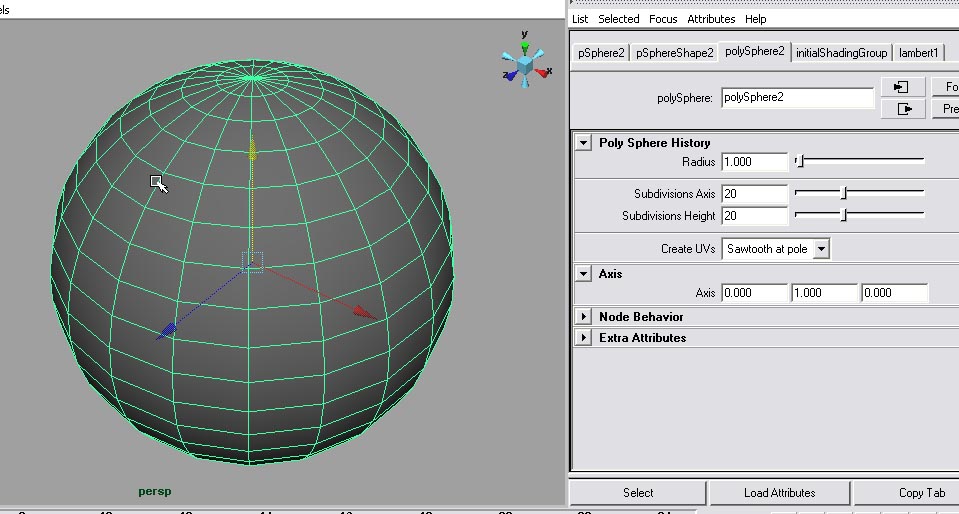959x514 pixels.
Task: Click the Radius value field
Action: point(755,162)
